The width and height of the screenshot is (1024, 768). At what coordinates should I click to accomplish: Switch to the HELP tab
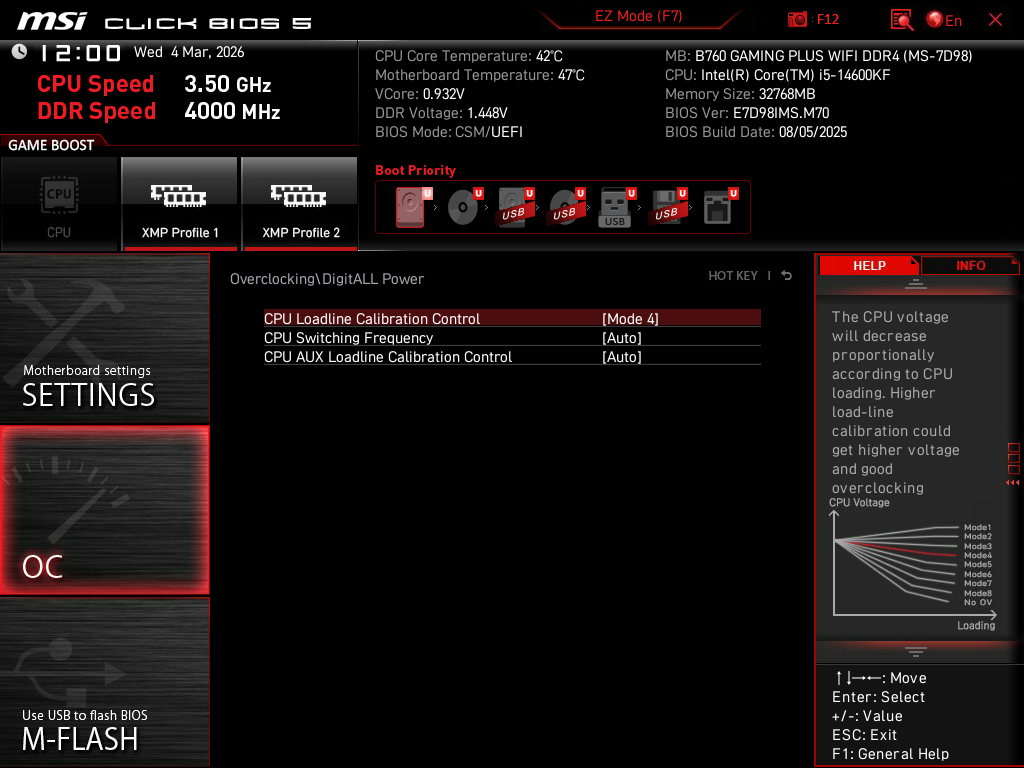(x=869, y=265)
